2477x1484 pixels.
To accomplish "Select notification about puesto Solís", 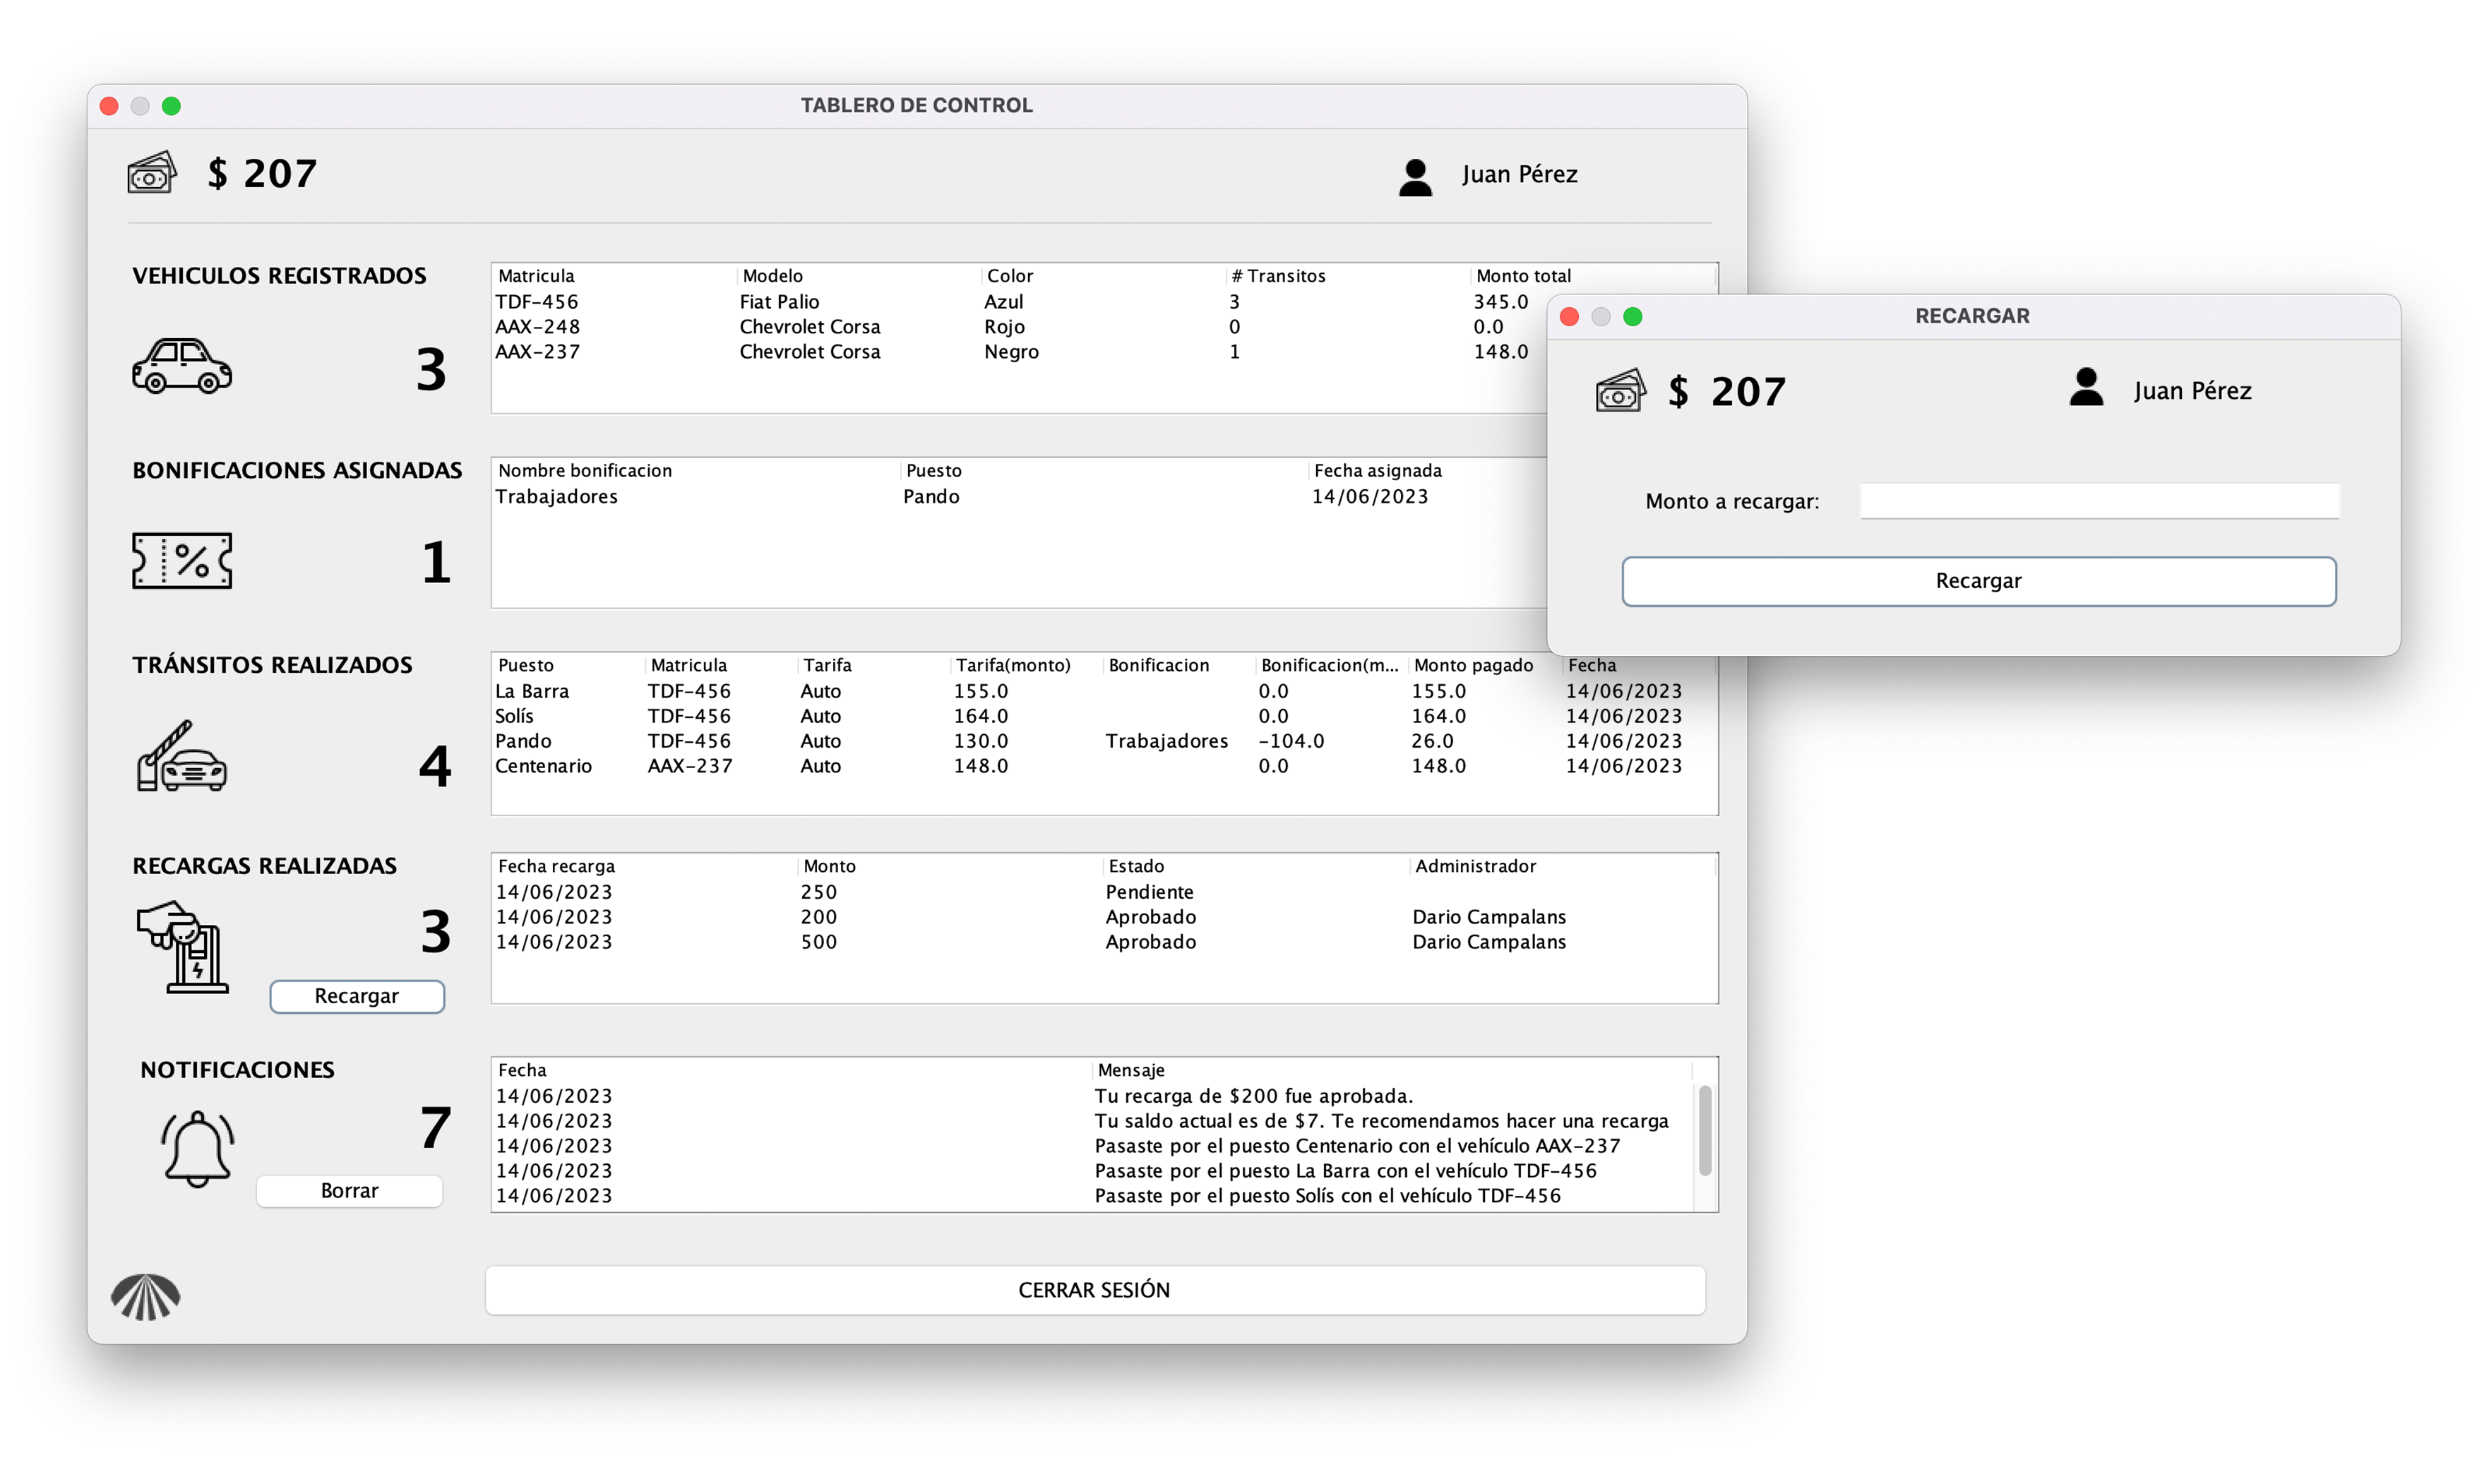I will [x=1093, y=1197].
